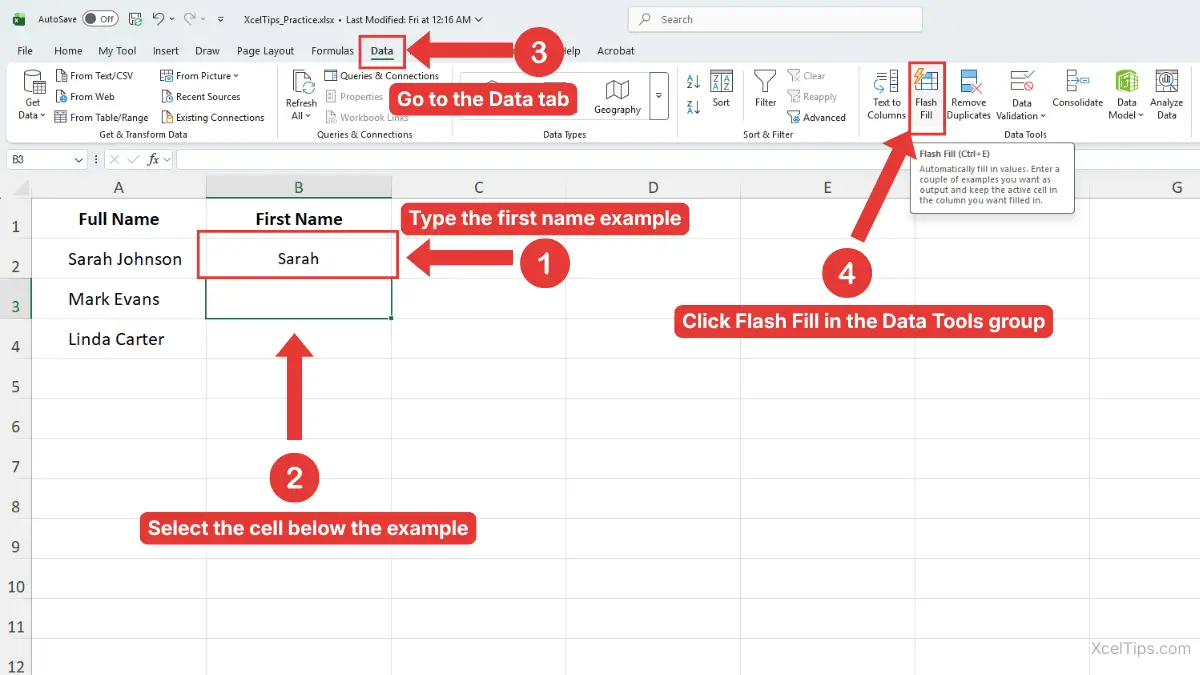Open the File menu
This screenshot has height=675, width=1200.
pyautogui.click(x=25, y=51)
